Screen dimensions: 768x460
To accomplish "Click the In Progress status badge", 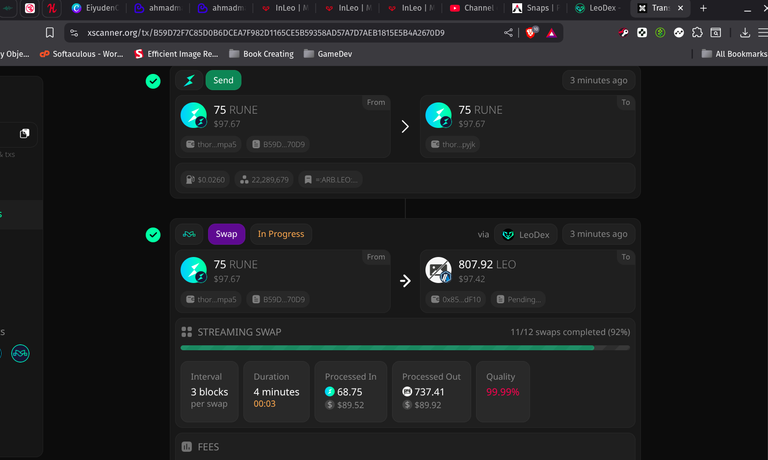I will pos(281,234).
